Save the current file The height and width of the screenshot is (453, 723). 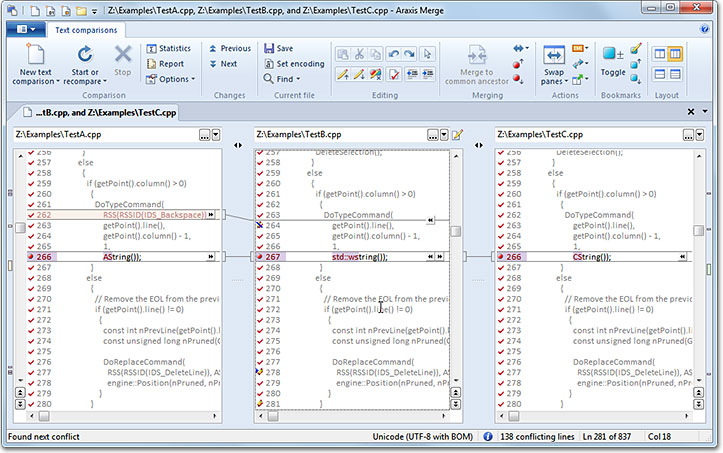coord(279,48)
